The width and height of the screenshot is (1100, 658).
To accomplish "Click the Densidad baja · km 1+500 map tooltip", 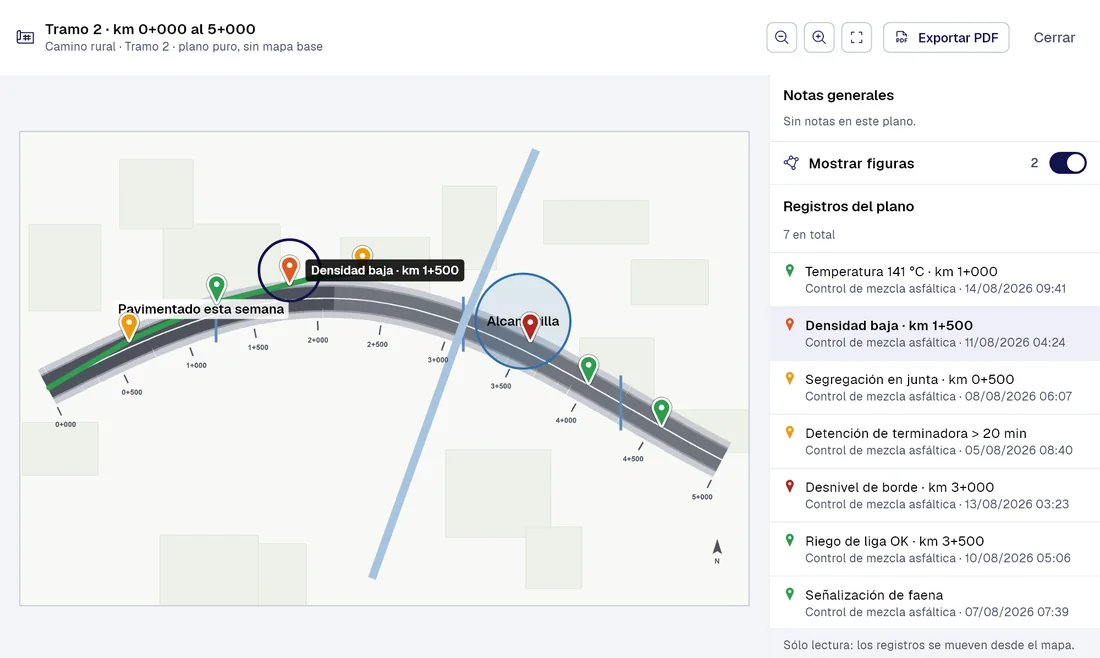I will pos(384,270).
